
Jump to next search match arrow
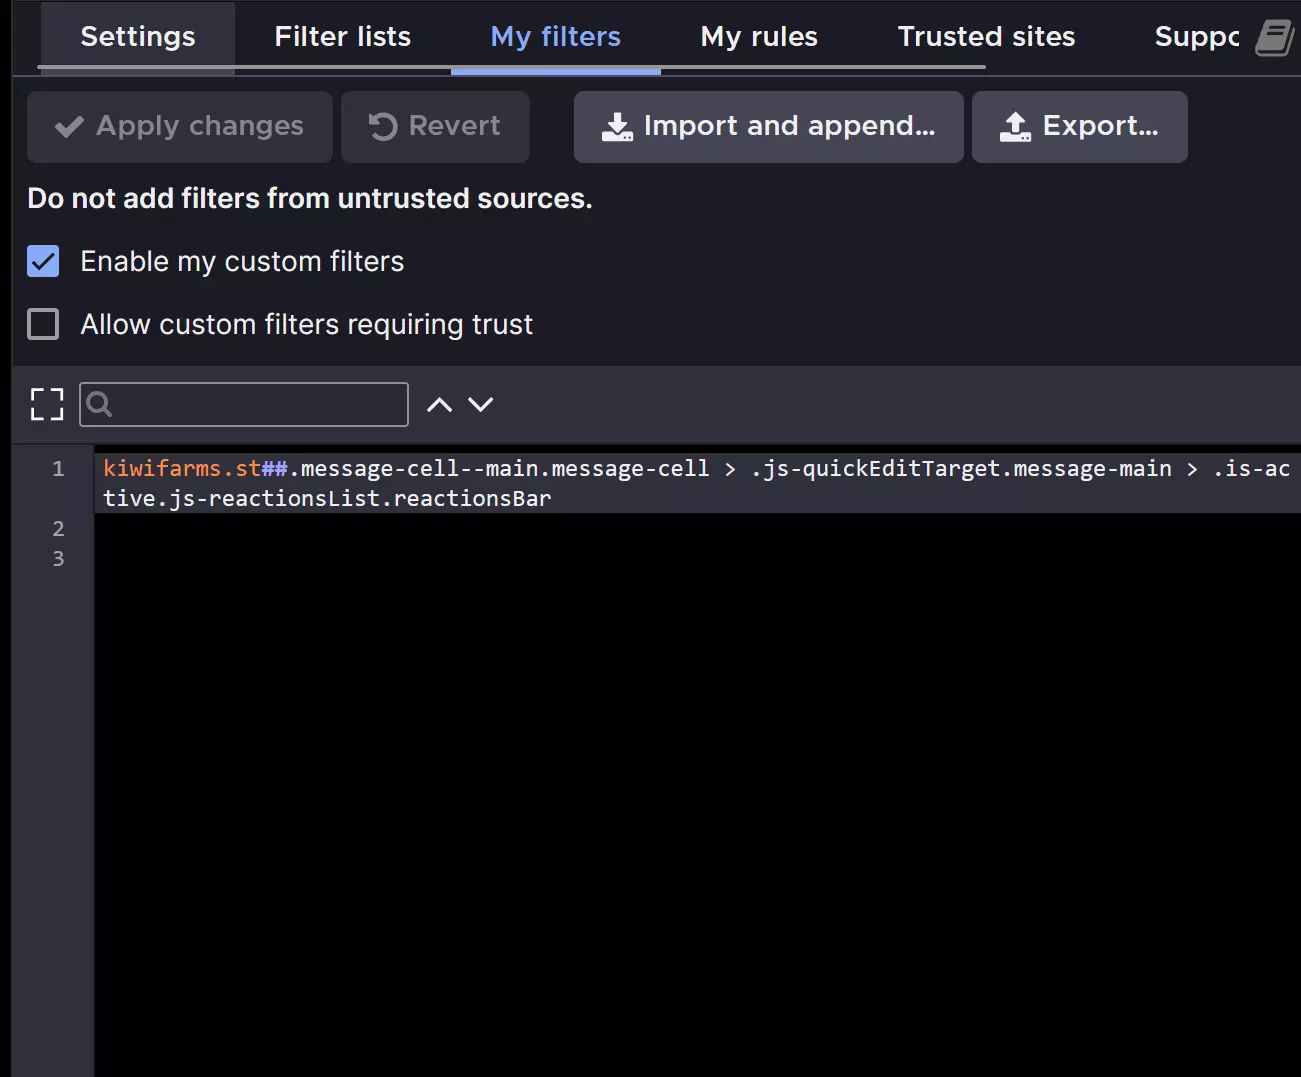coord(481,404)
